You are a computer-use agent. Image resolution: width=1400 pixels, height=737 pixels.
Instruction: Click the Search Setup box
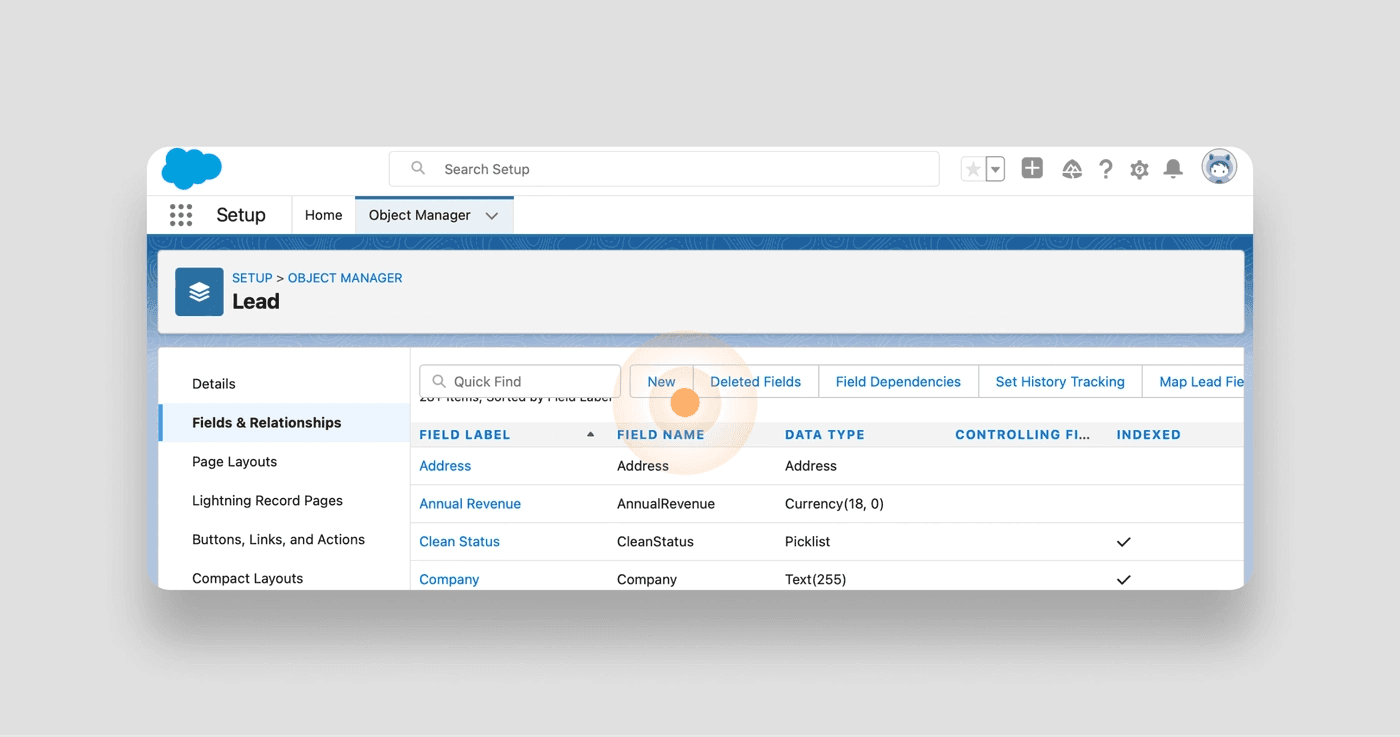(x=664, y=169)
